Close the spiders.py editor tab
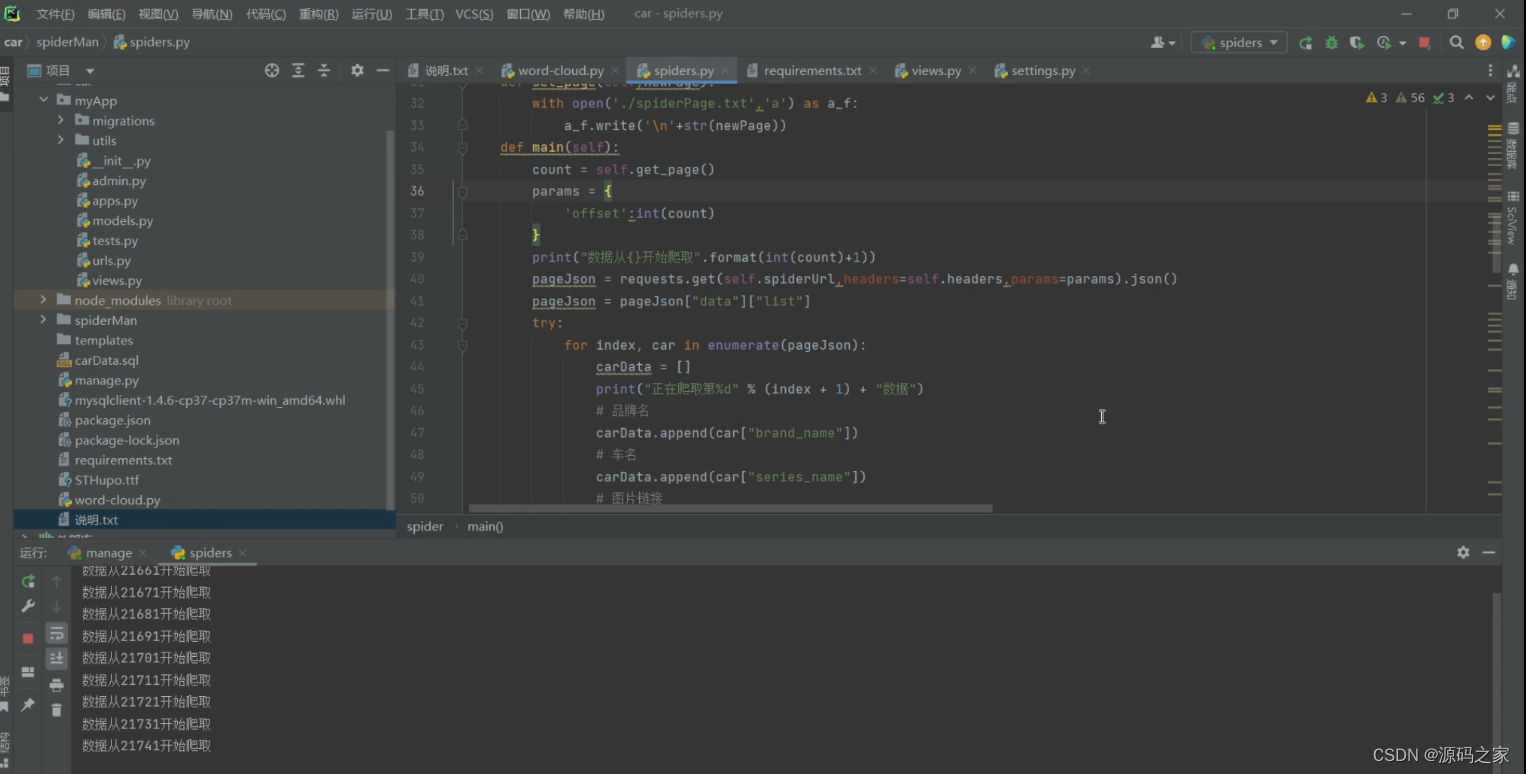 click(724, 71)
